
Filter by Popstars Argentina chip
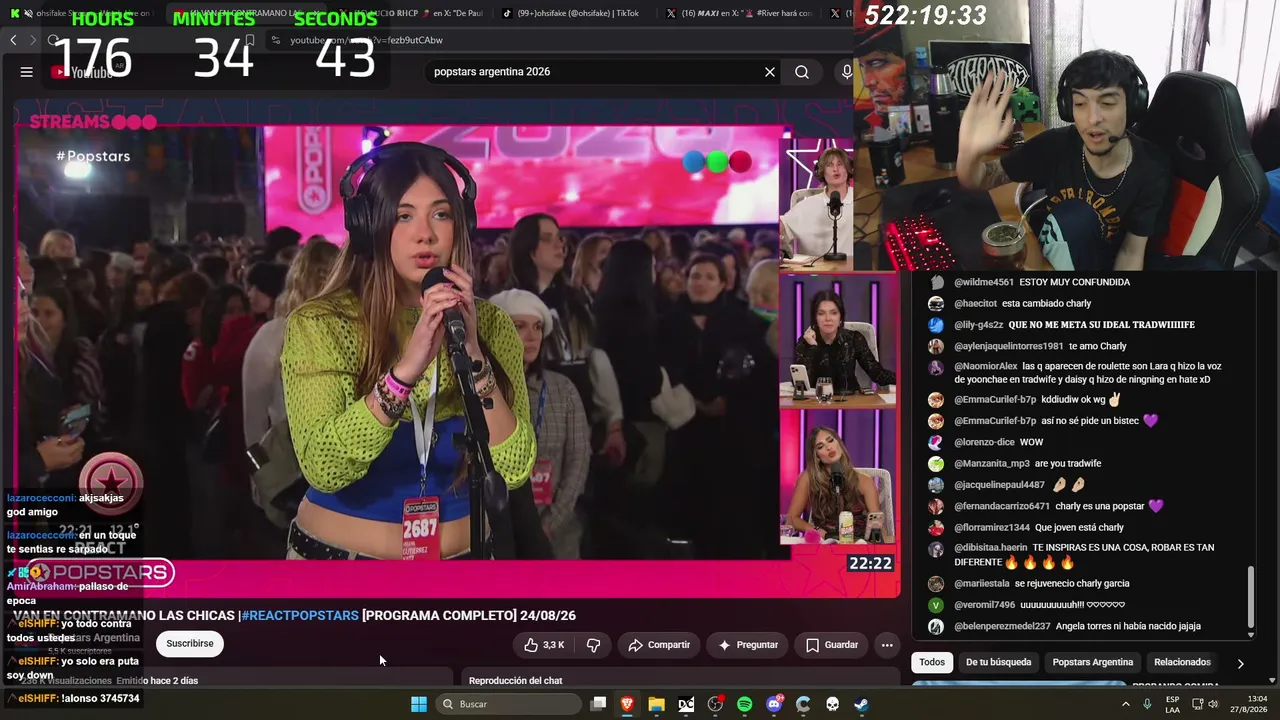[1092, 662]
